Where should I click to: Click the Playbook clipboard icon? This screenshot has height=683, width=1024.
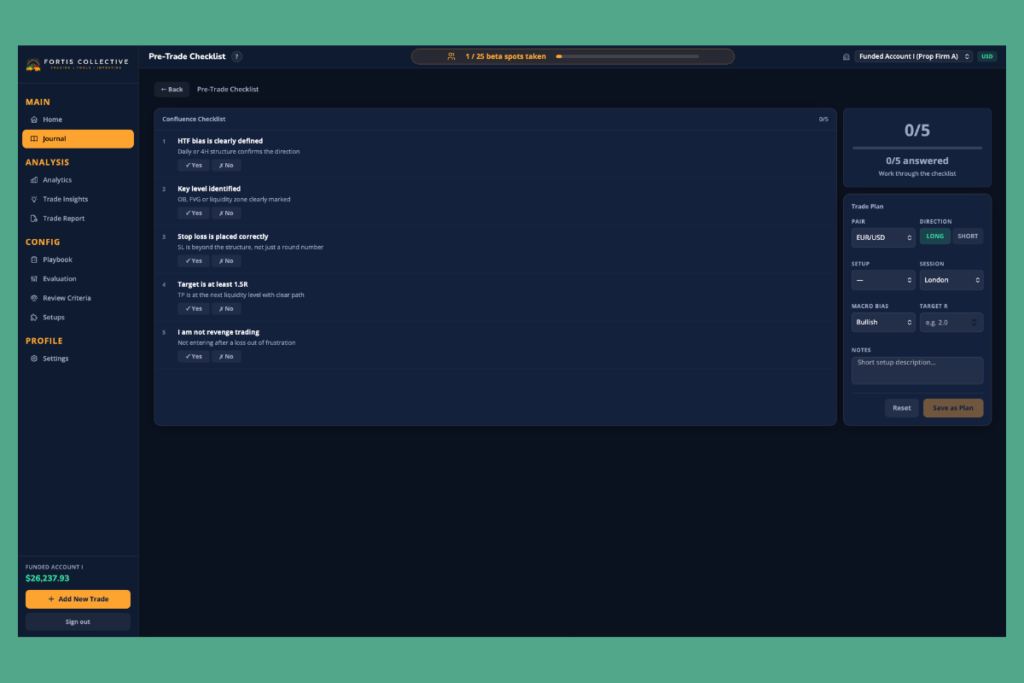pos(34,260)
